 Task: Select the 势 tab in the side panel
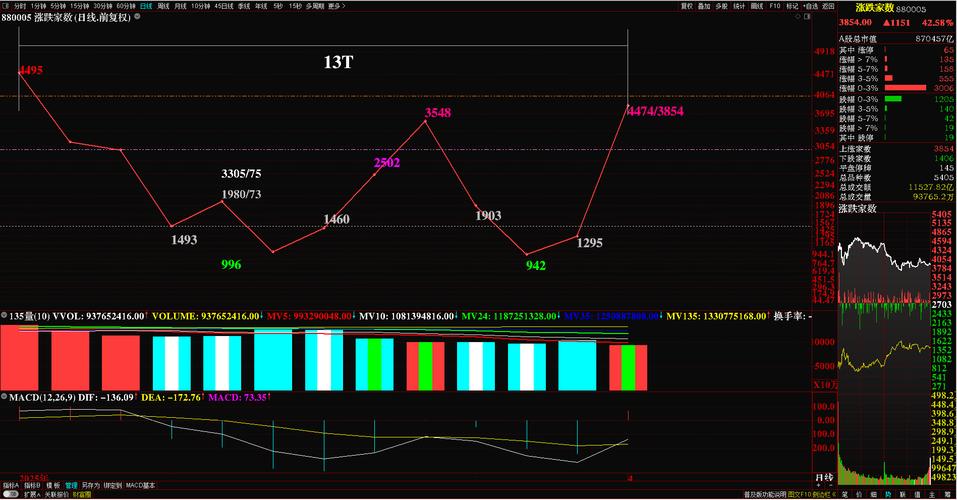point(888,495)
